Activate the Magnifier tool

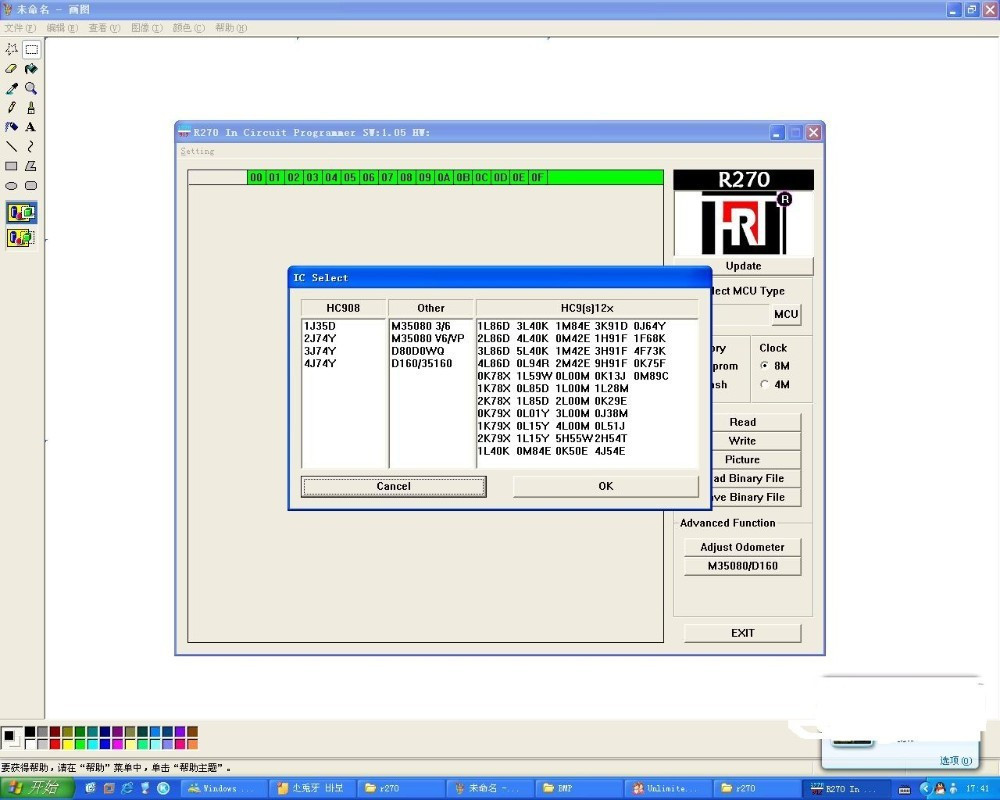(x=31, y=88)
